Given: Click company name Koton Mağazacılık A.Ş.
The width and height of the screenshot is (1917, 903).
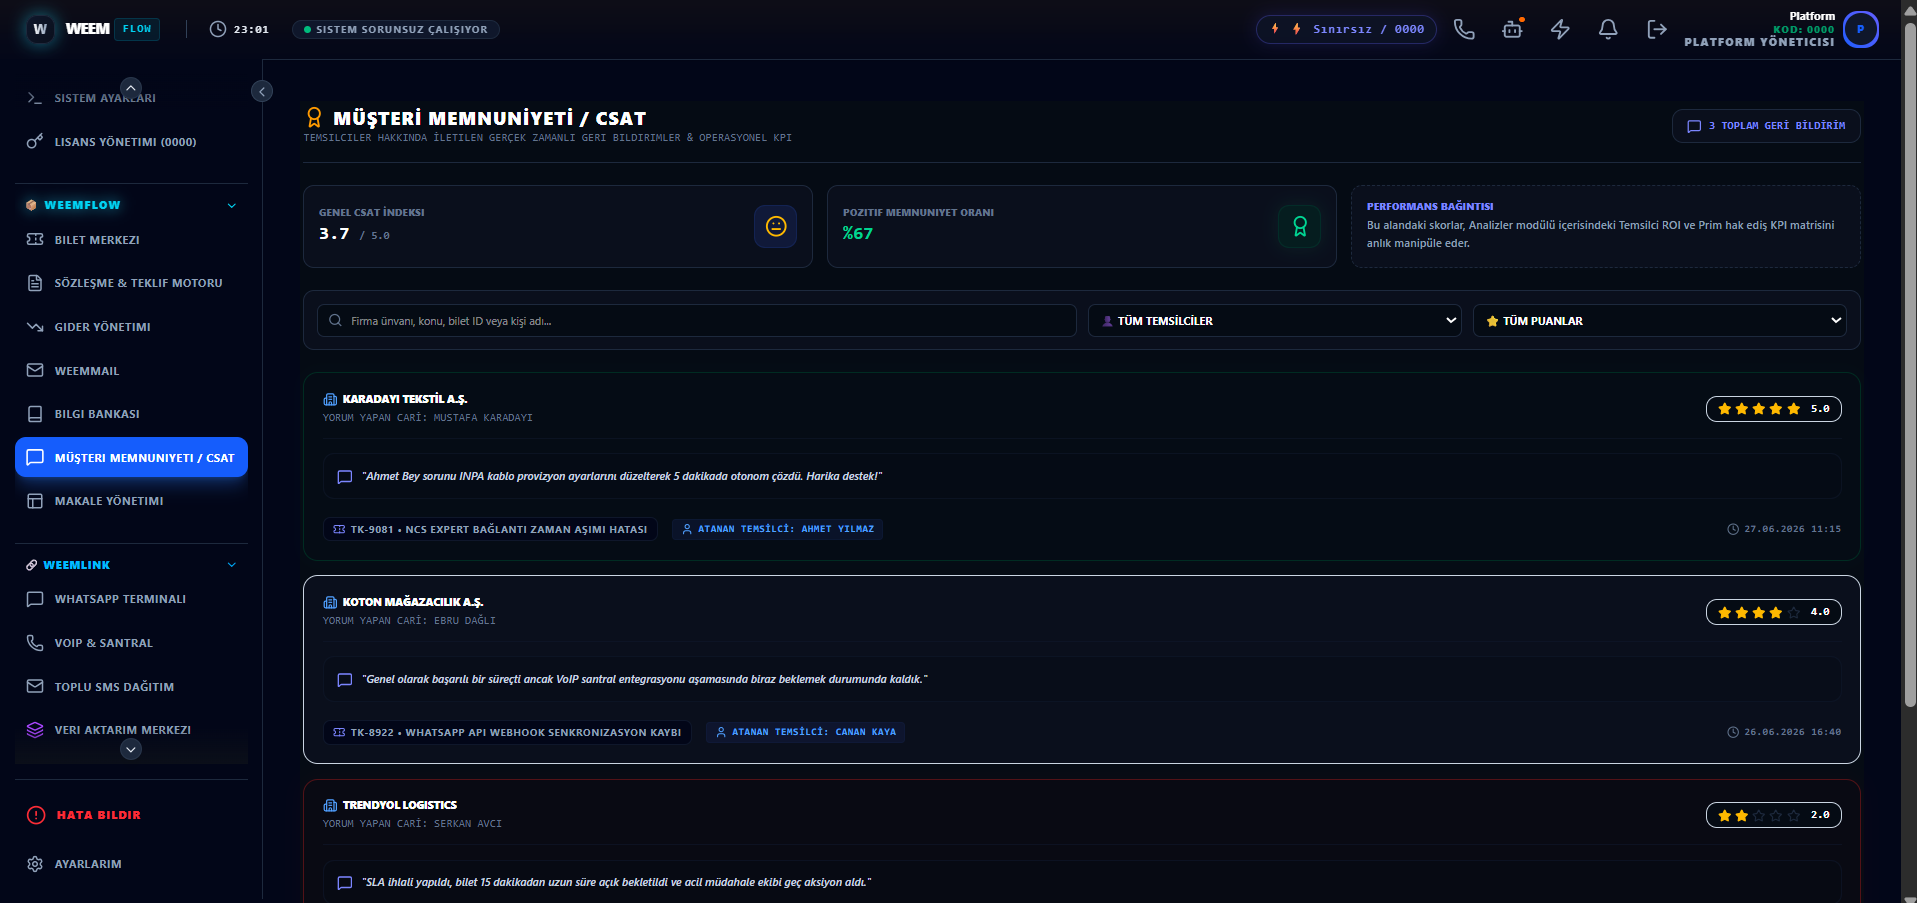Looking at the screenshot, I should [x=413, y=602].
